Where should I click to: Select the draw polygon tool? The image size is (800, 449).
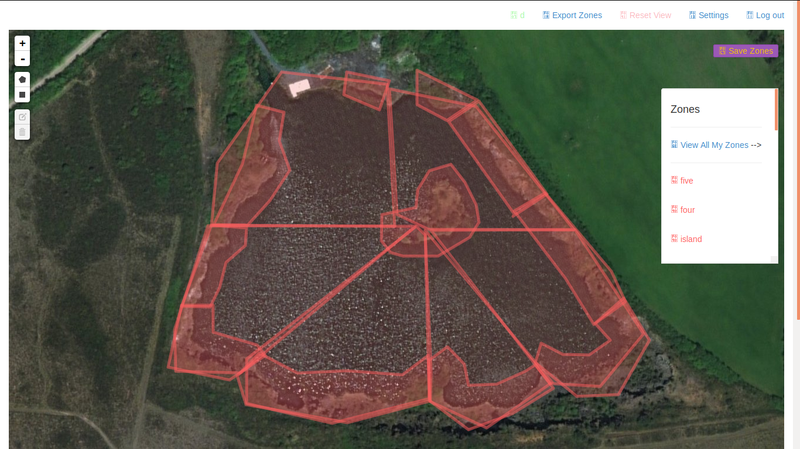tap(22, 80)
